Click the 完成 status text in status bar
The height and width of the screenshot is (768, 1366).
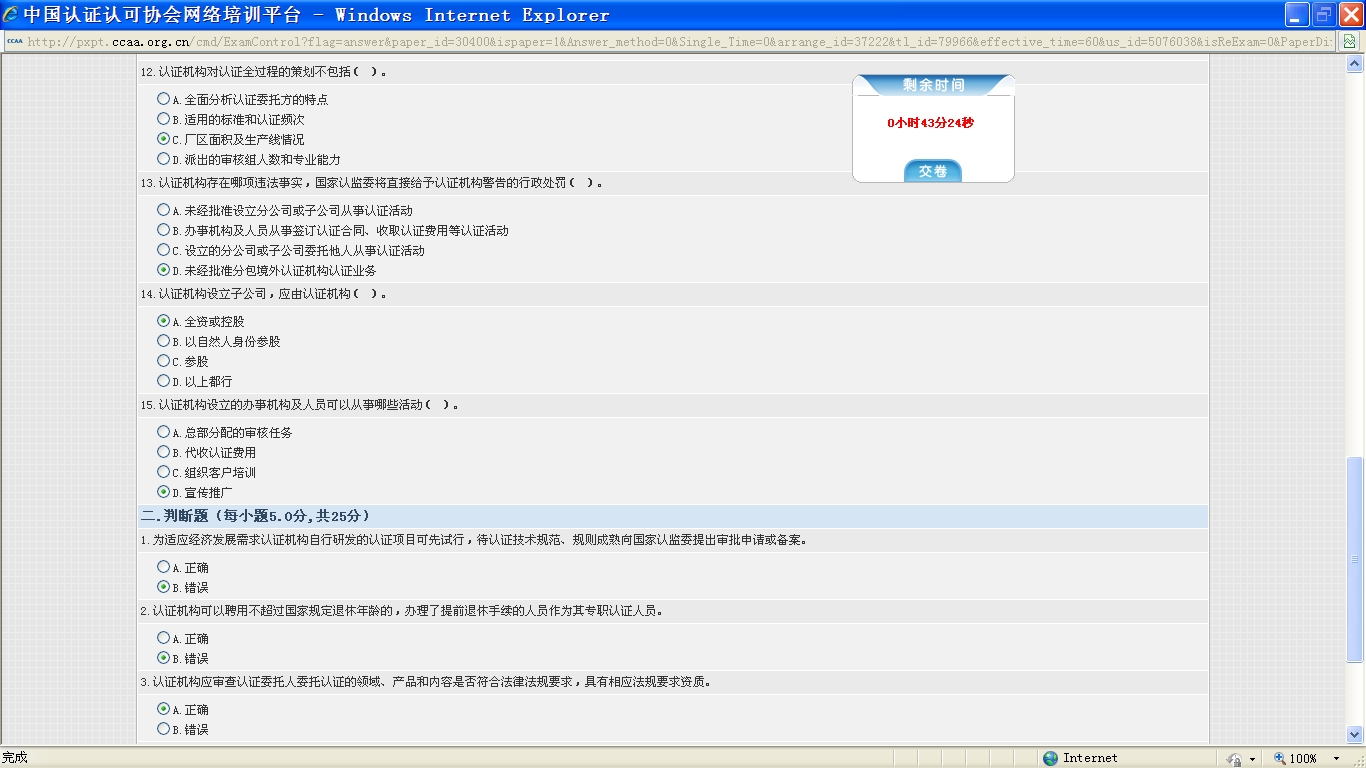(15, 758)
